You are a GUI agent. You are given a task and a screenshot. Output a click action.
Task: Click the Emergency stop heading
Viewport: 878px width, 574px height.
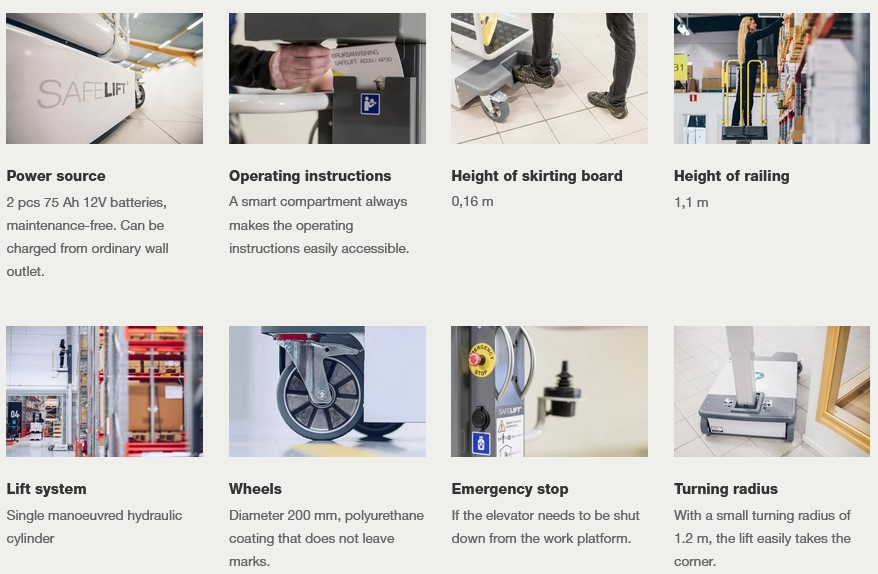(510, 489)
